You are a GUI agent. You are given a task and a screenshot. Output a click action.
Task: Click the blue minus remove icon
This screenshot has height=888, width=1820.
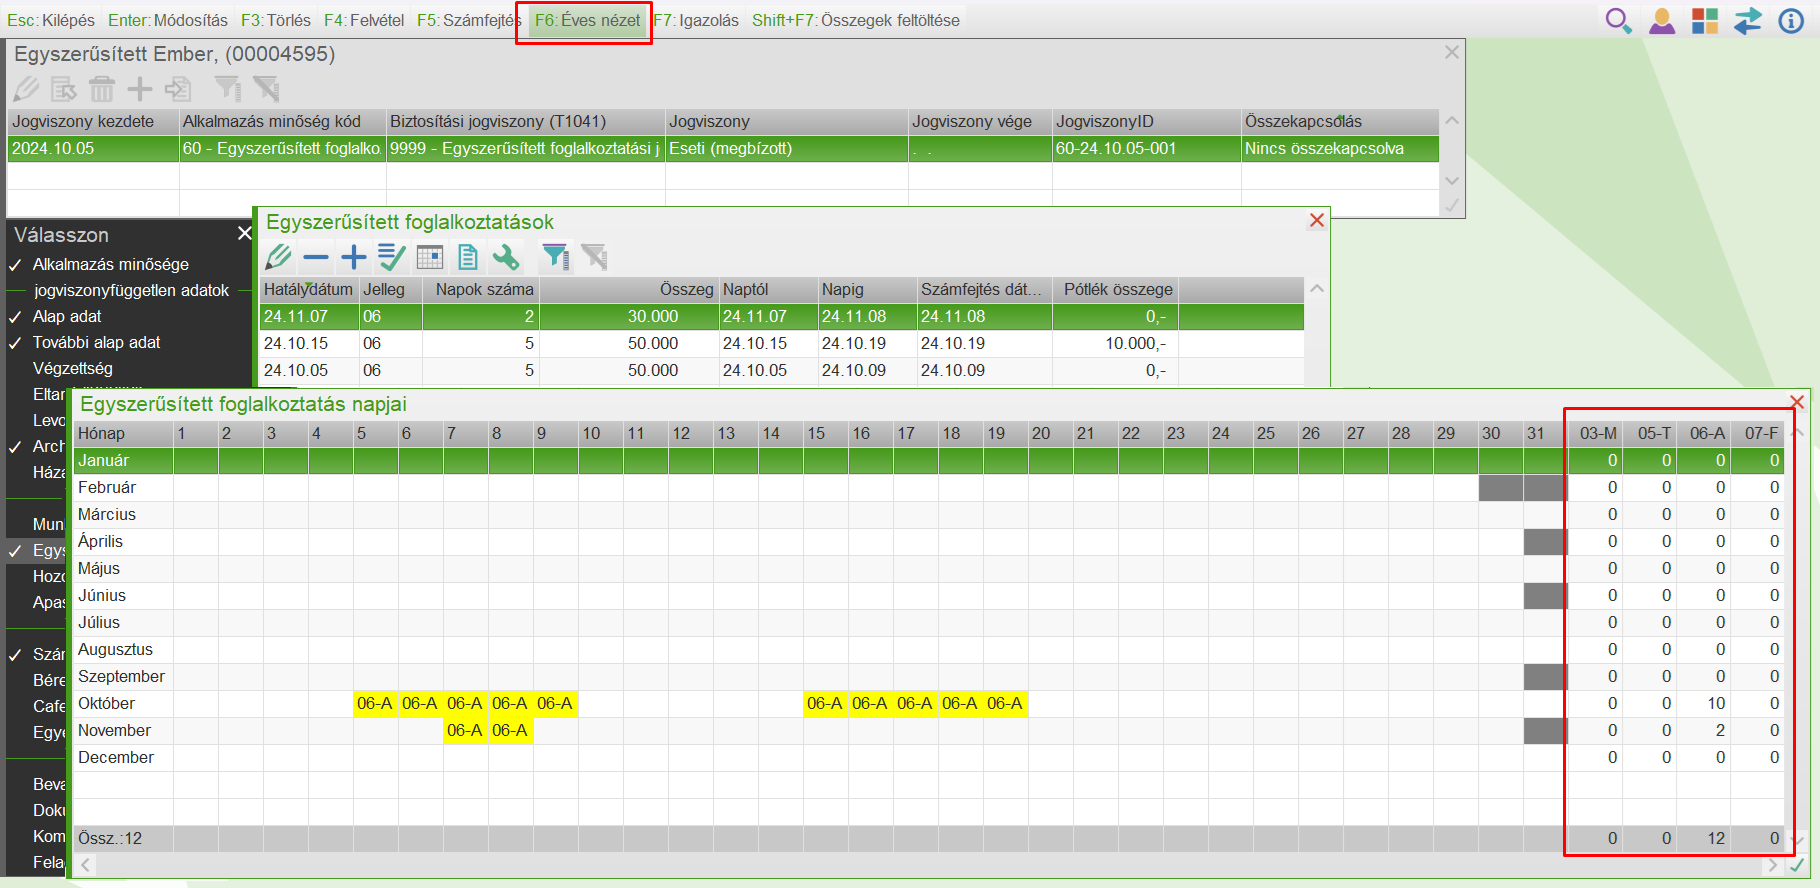point(316,258)
